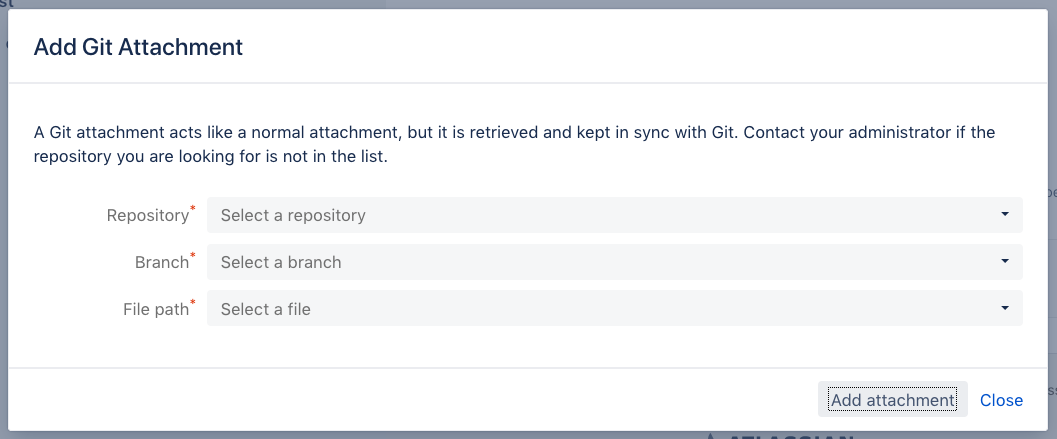Click the red asterisk beside Branch
1057x439 pixels.
coord(193,256)
